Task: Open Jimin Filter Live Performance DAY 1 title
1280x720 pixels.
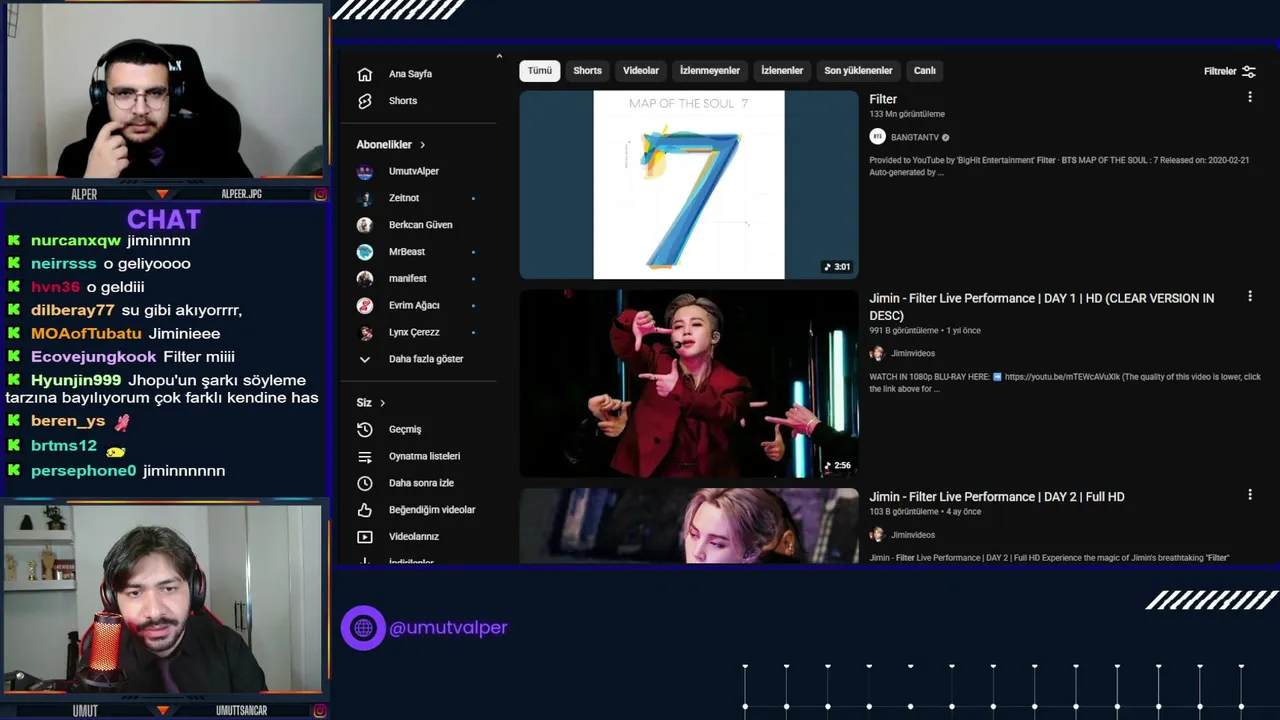Action: 1042,307
